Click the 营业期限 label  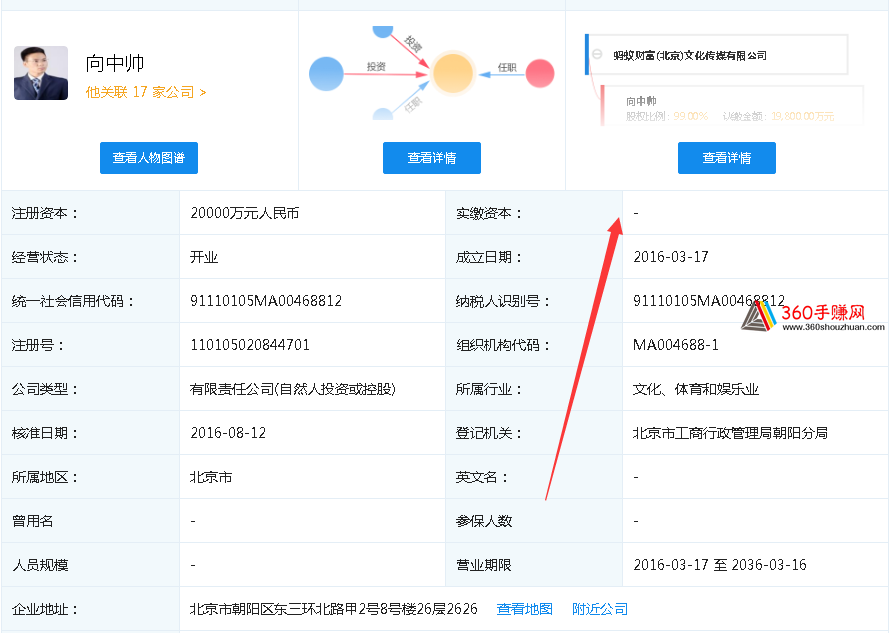point(484,565)
